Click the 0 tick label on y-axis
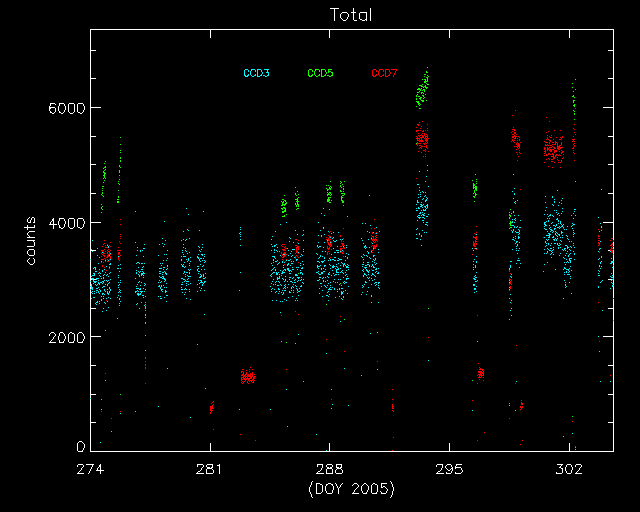The height and width of the screenshot is (512, 640). pyautogui.click(x=80, y=446)
